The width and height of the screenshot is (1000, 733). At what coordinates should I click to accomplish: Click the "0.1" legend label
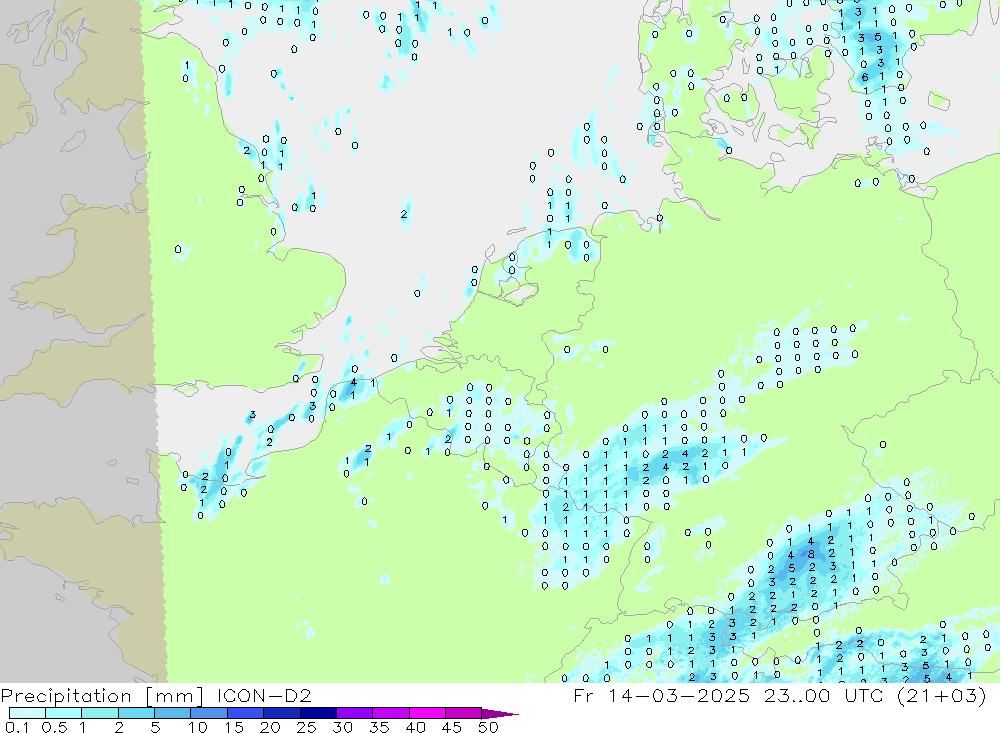17,727
